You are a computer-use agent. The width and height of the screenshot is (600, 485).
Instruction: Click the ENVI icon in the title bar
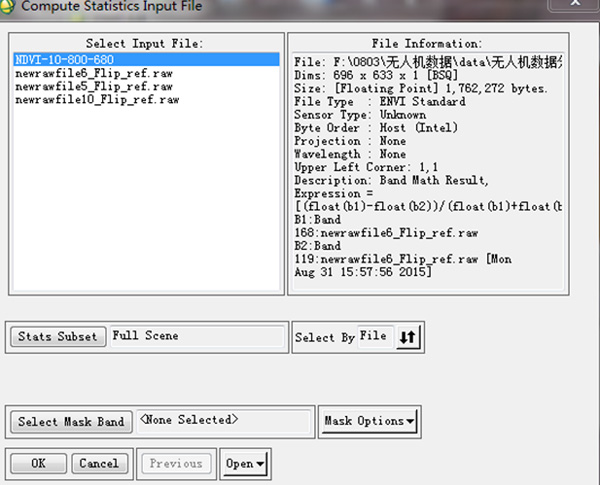coord(8,7)
